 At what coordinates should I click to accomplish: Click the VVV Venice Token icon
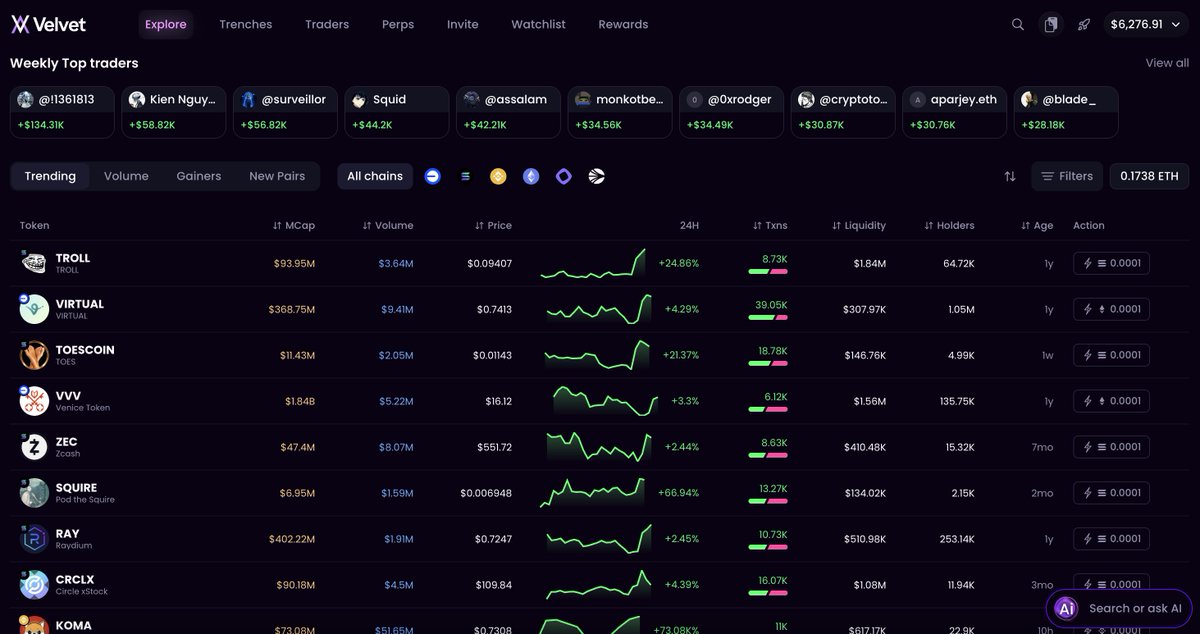pos(34,401)
